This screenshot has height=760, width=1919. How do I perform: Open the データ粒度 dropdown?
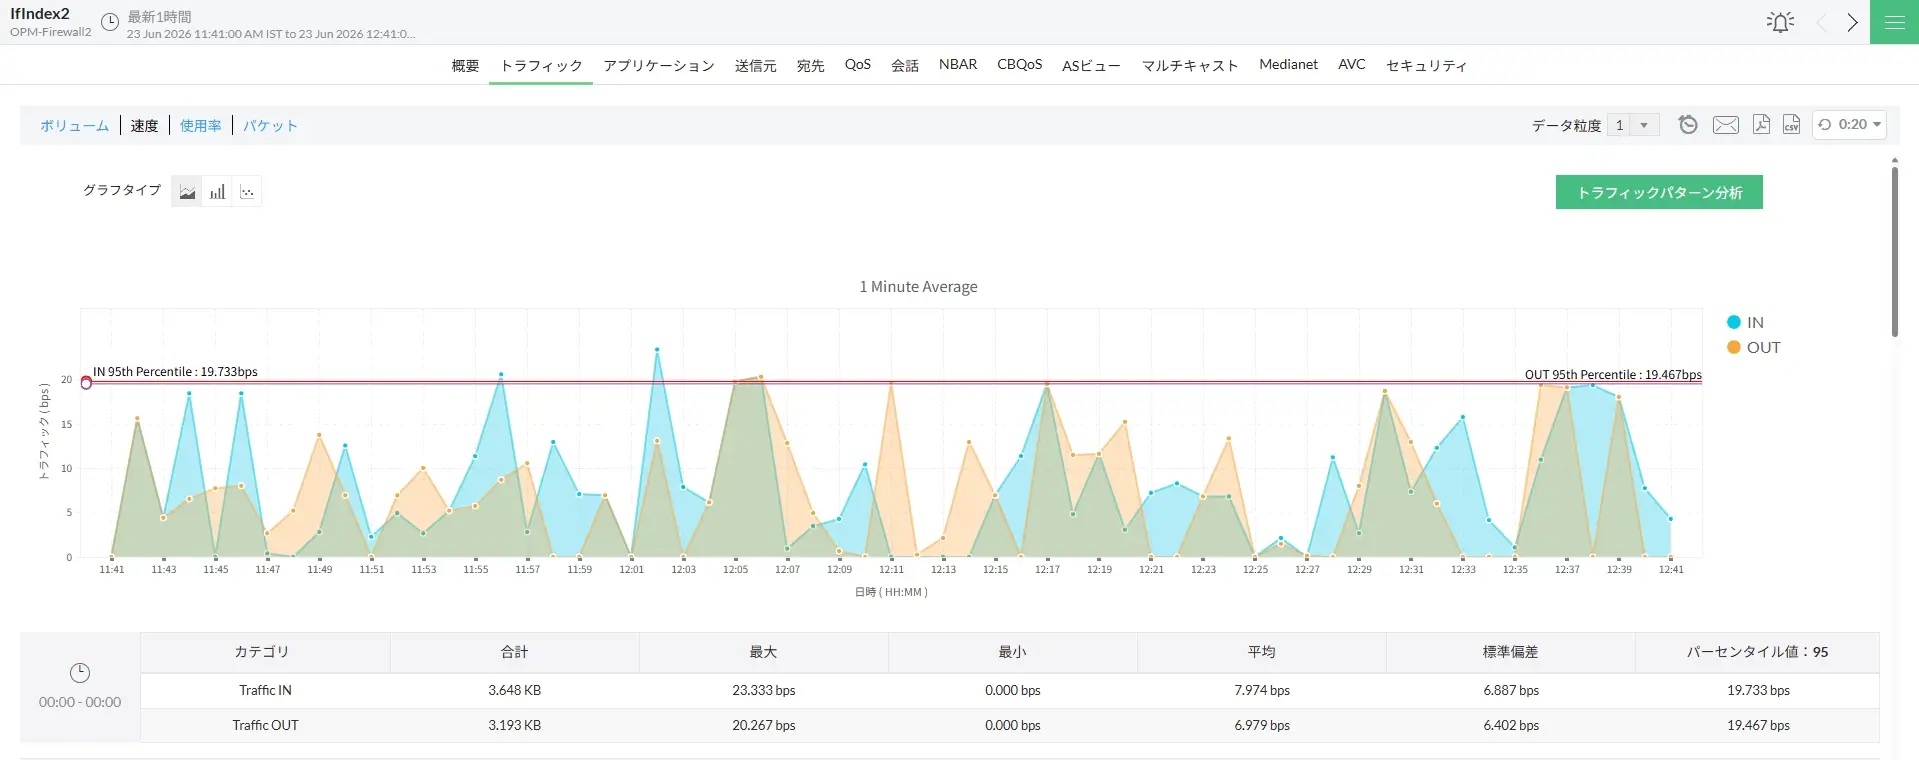1634,125
